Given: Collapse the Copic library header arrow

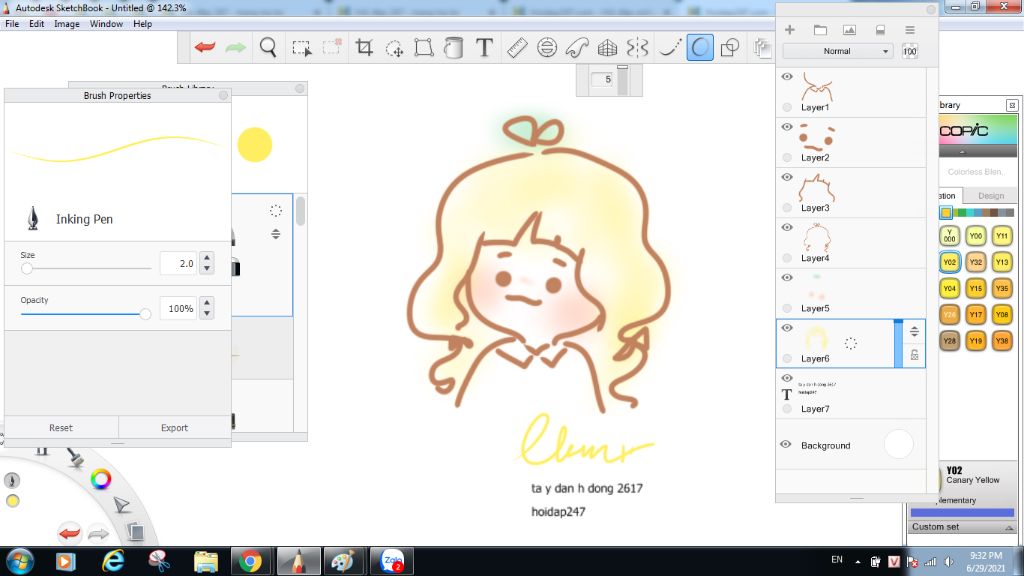Looking at the screenshot, I should click(x=962, y=152).
